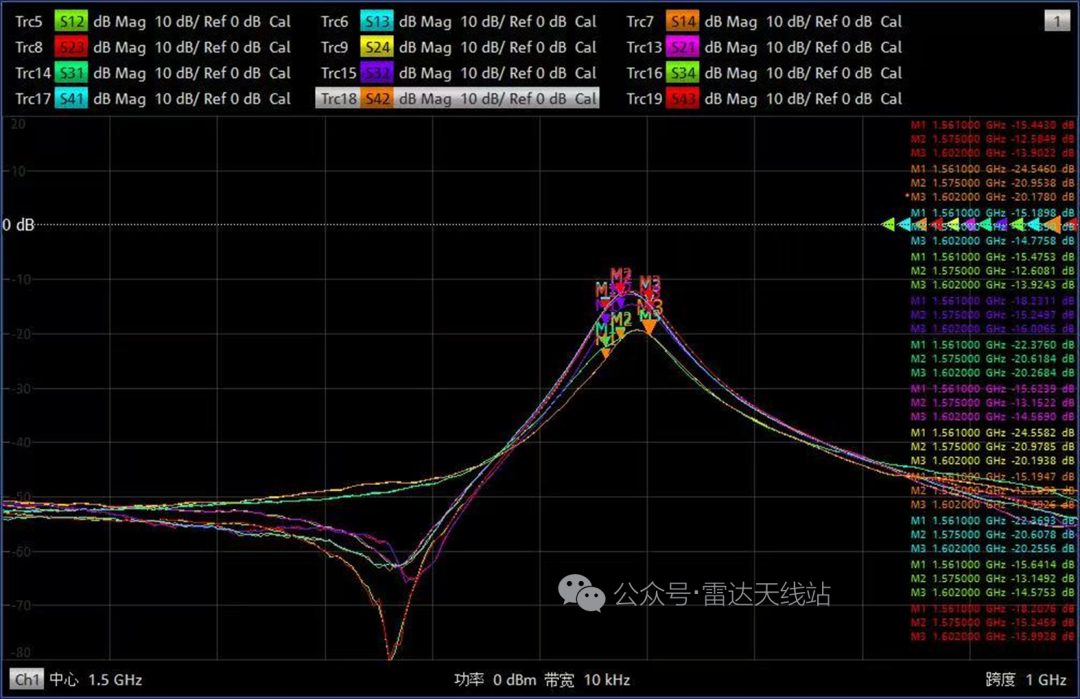
Task: Select the Trc6 trace label
Action: 335,22
